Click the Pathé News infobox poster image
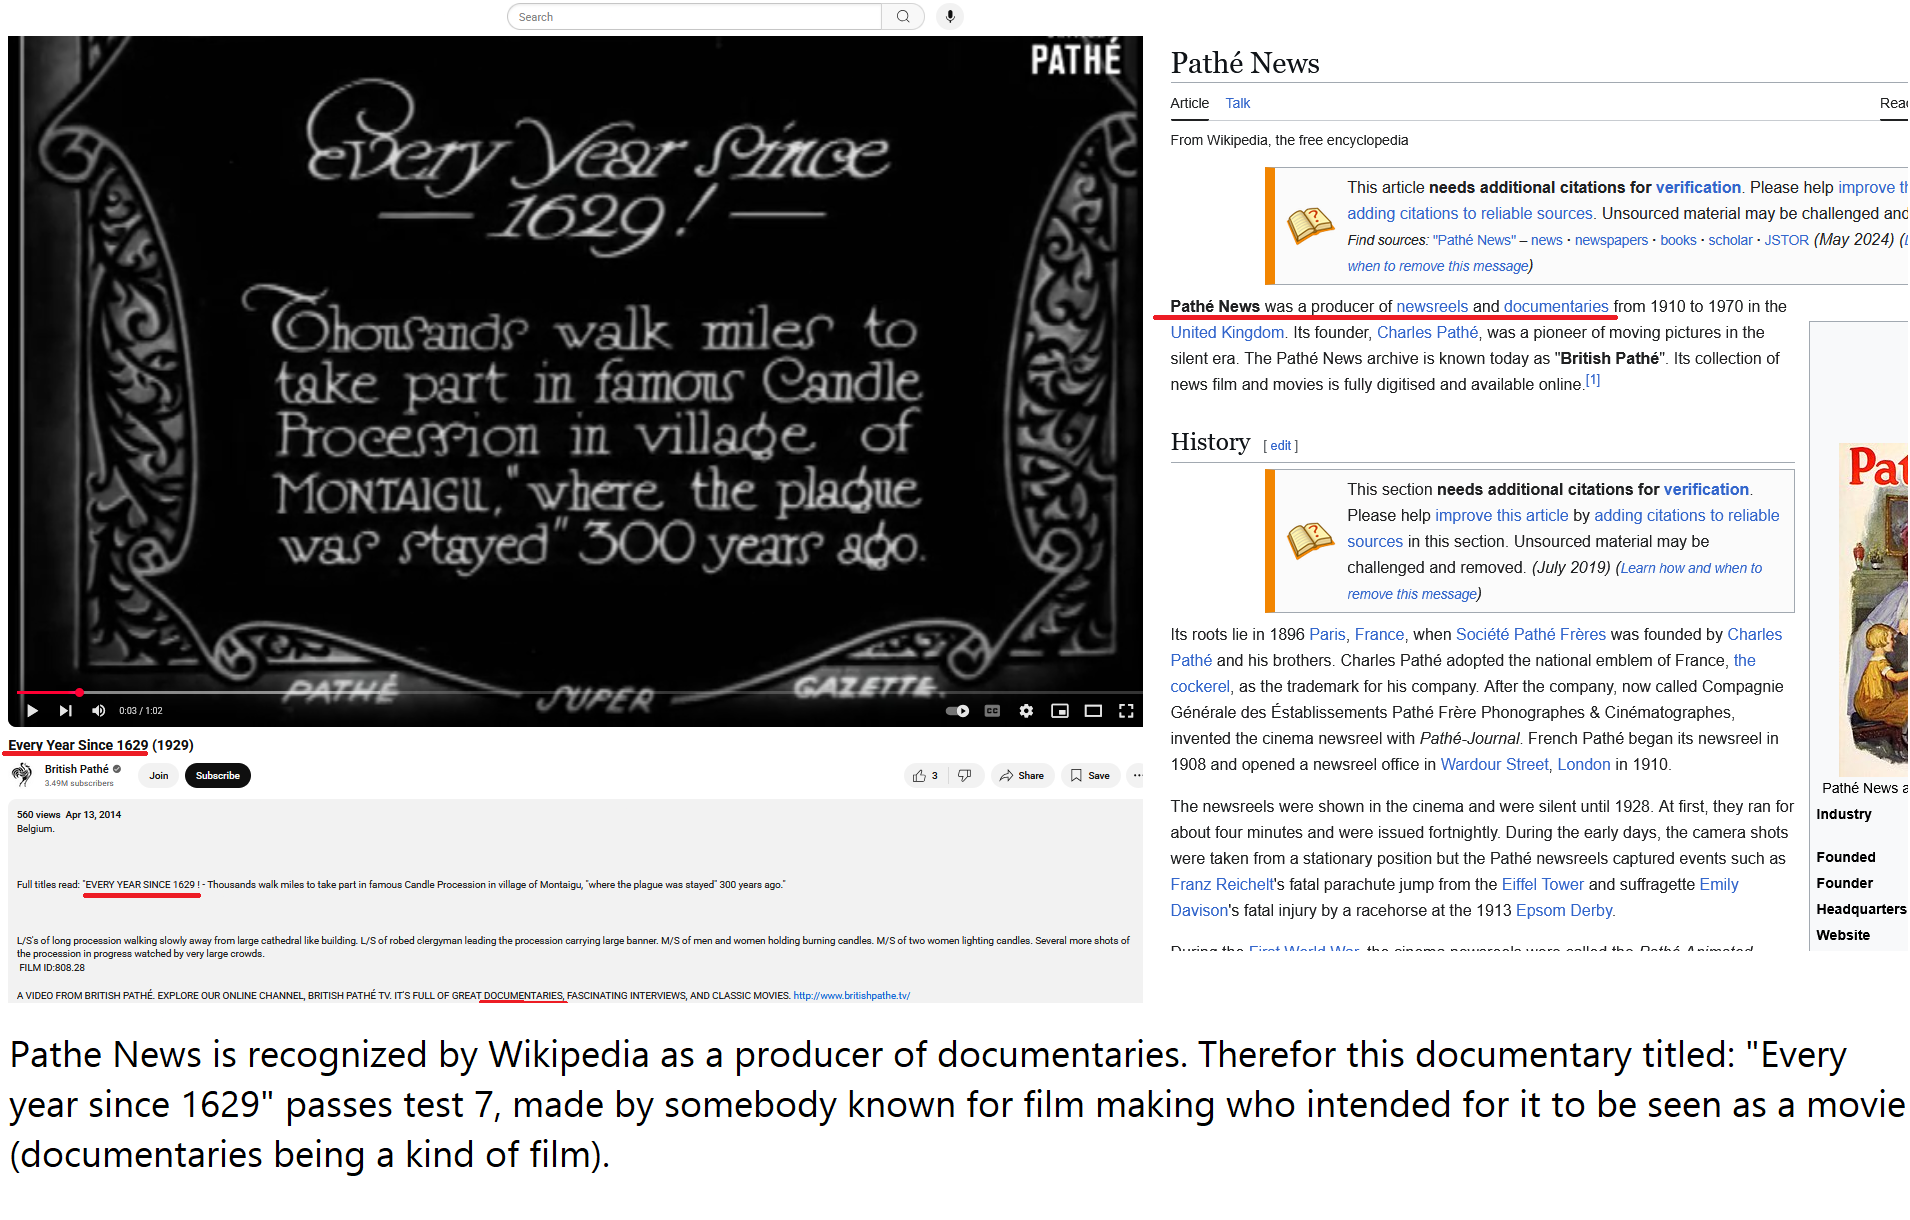The height and width of the screenshot is (1220, 1910). [1872, 609]
